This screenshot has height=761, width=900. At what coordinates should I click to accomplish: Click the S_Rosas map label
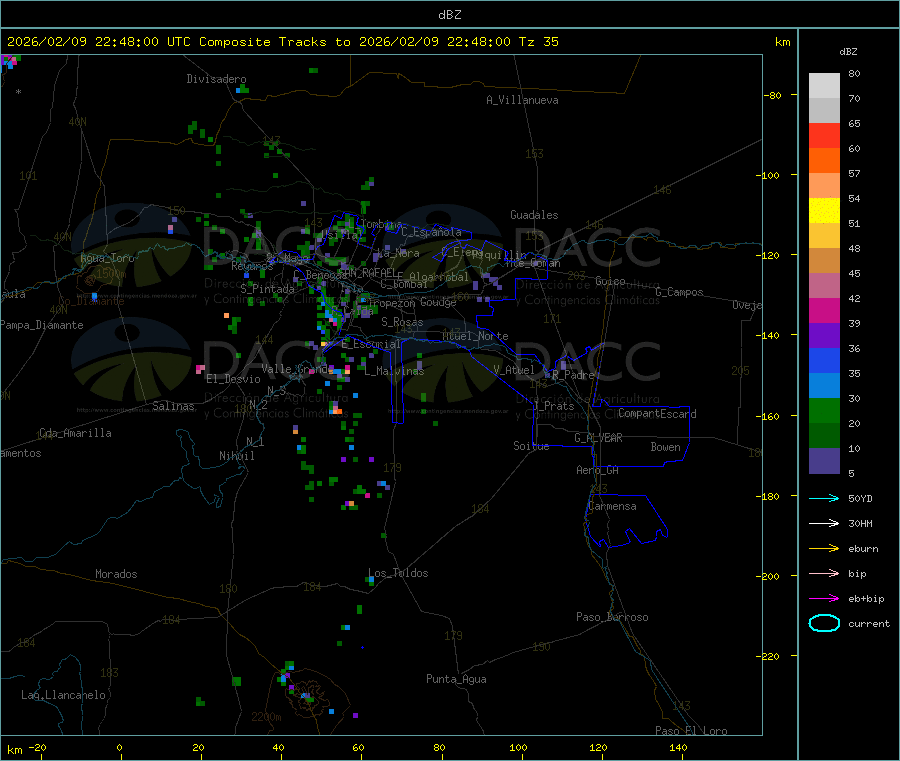pos(402,322)
